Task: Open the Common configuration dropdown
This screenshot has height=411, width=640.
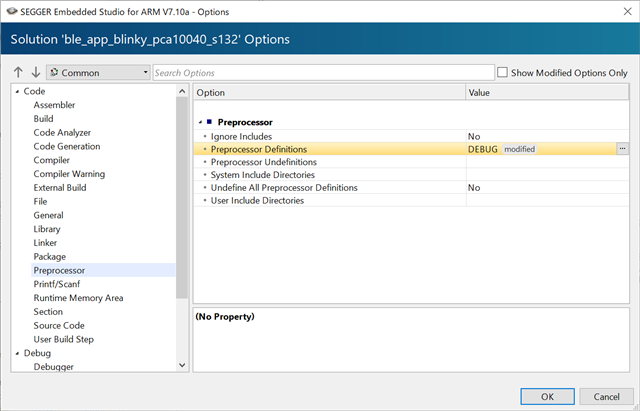Action: click(98, 73)
